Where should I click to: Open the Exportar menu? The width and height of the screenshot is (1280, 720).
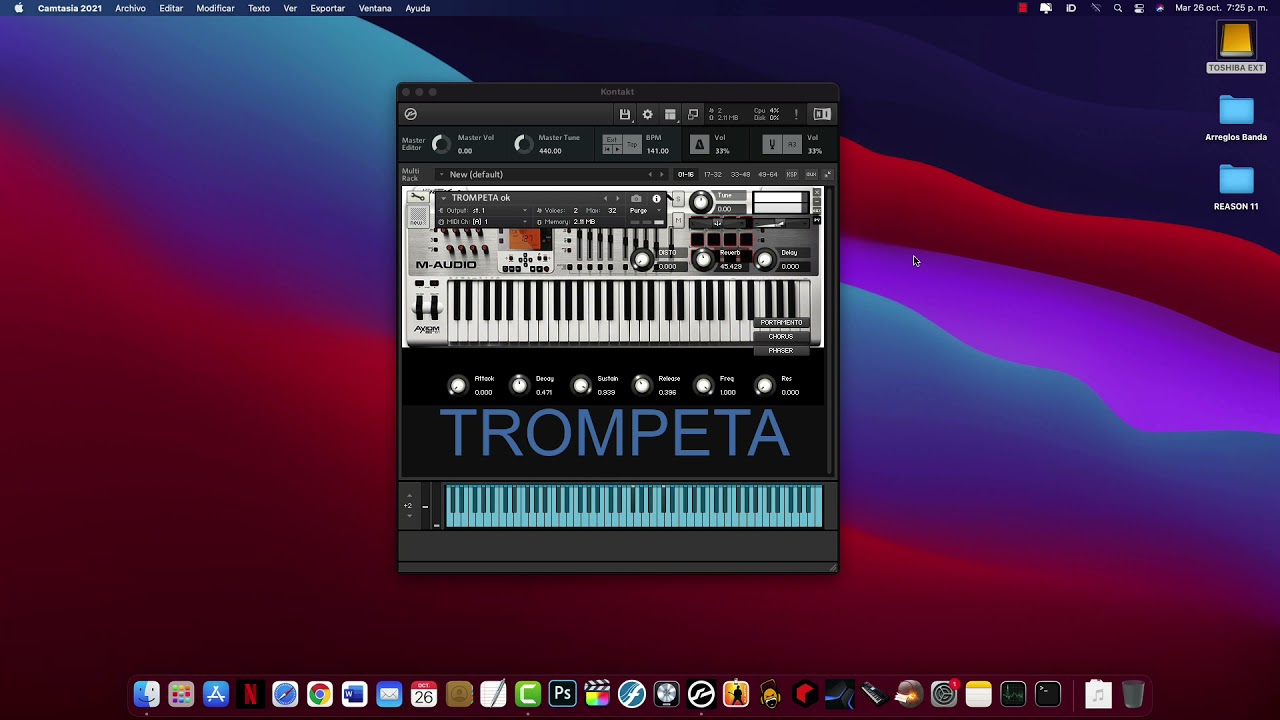[x=328, y=8]
